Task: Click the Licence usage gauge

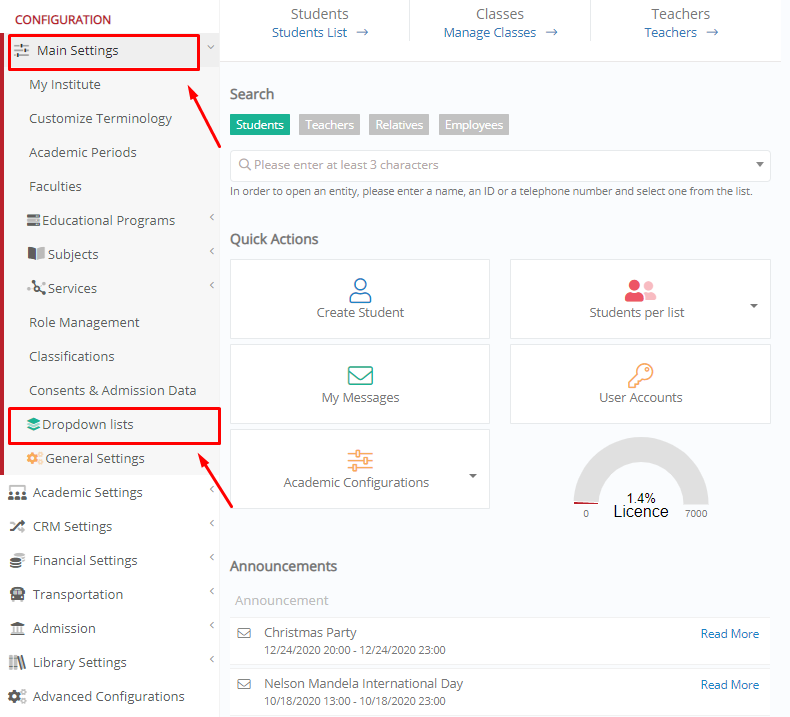Action: [x=640, y=478]
